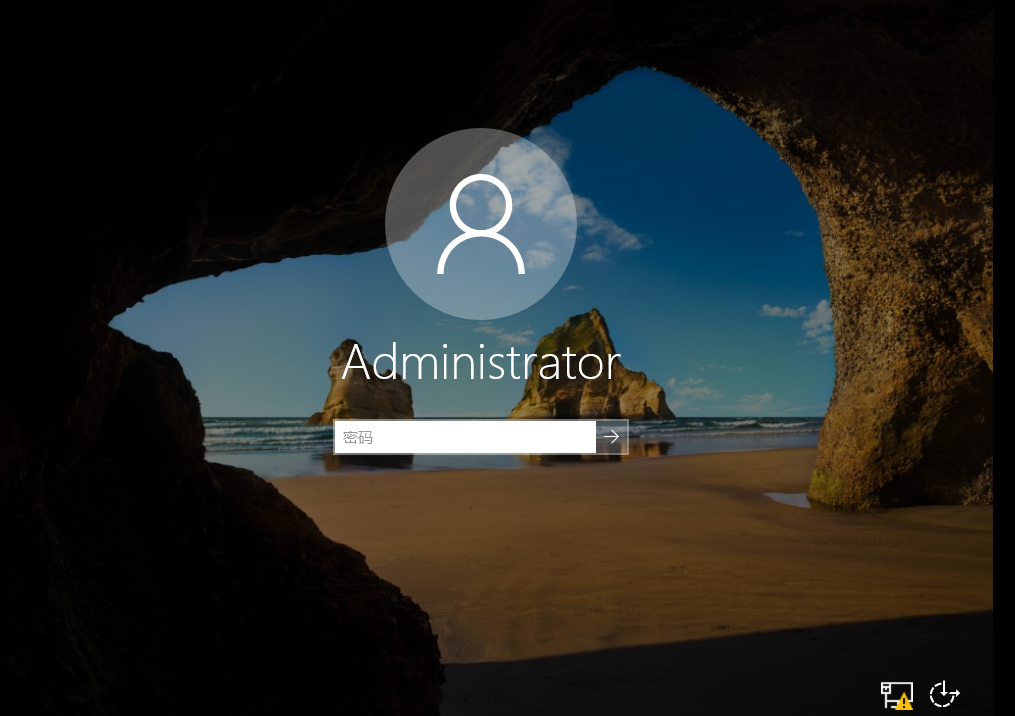Click the 密码 placeholder text

pyautogui.click(x=357, y=437)
